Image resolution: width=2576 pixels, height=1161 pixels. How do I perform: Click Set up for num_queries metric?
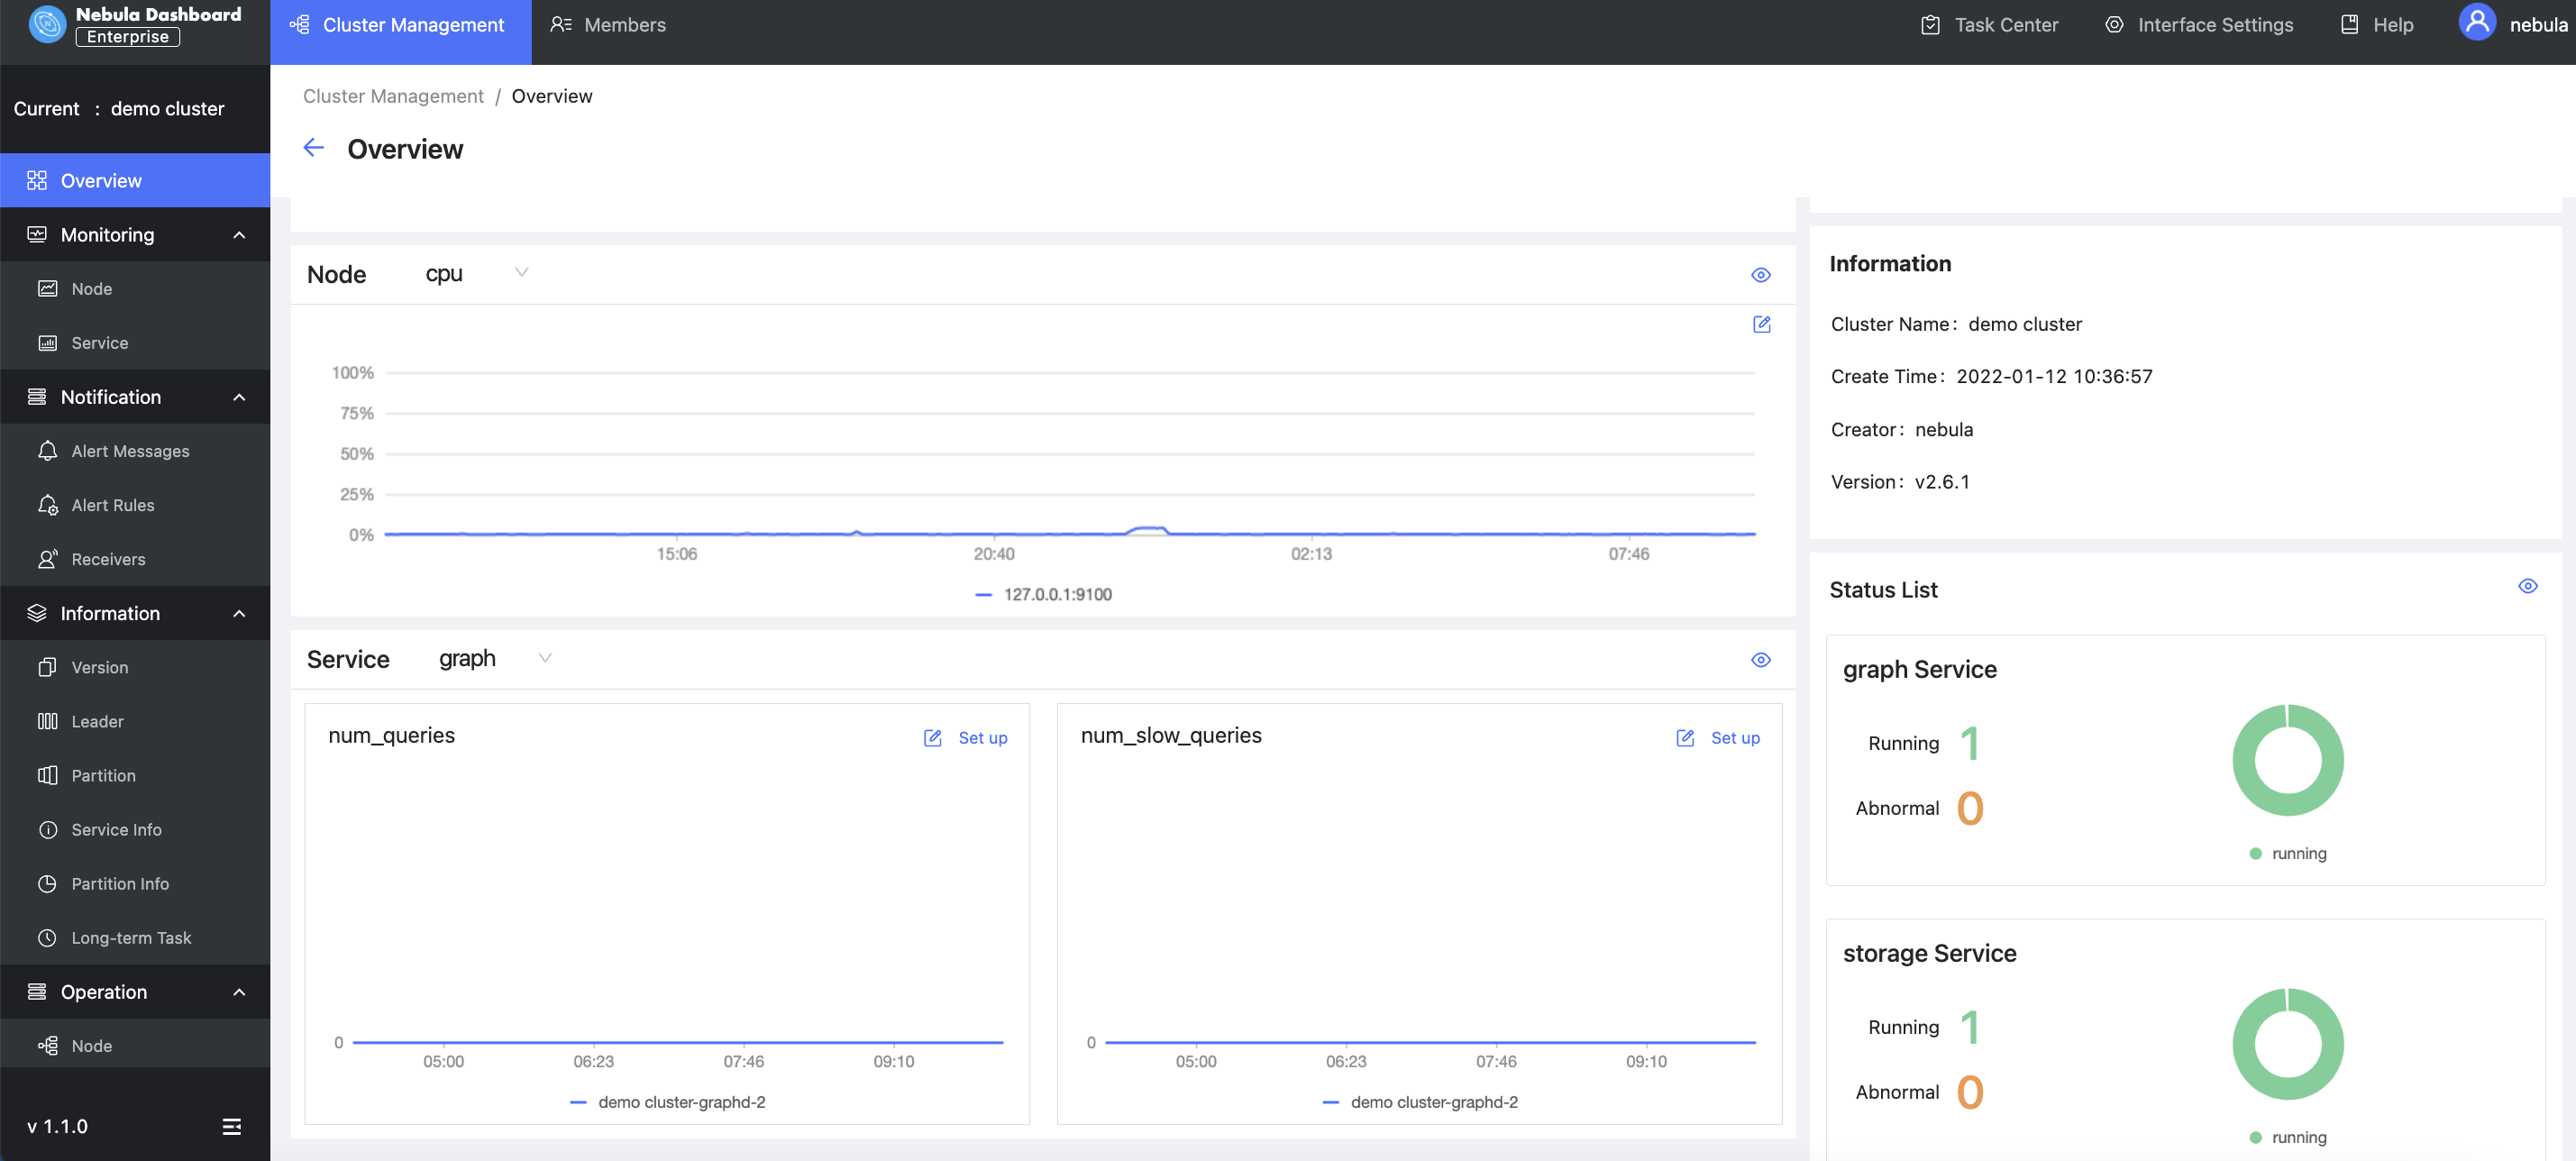click(x=982, y=737)
